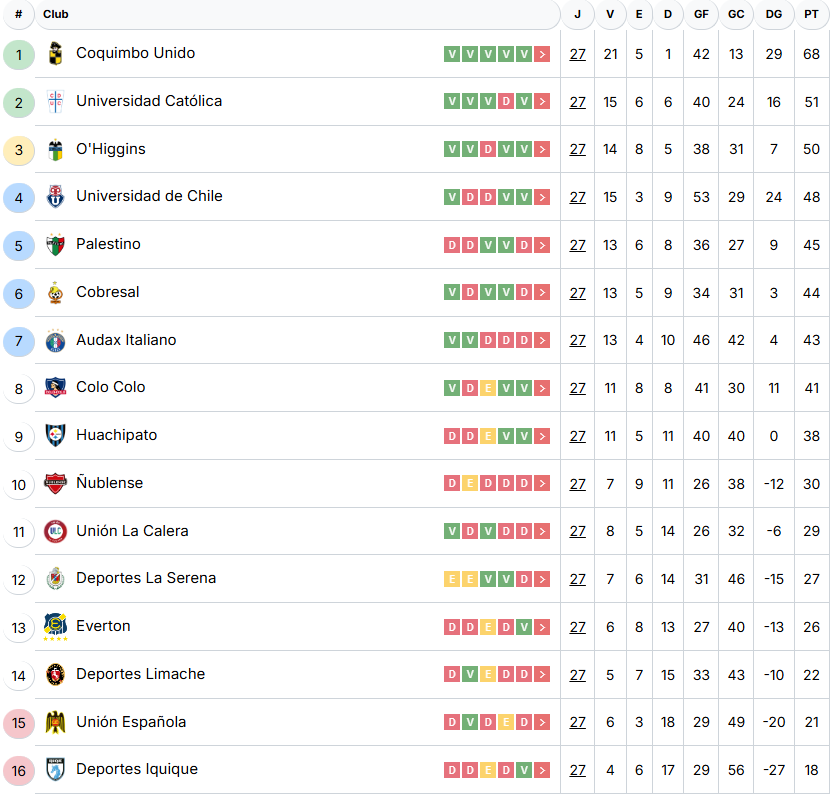Viewport: 835px width, 797px height.
Task: Click the O'Higgins club crest
Action: point(55,150)
